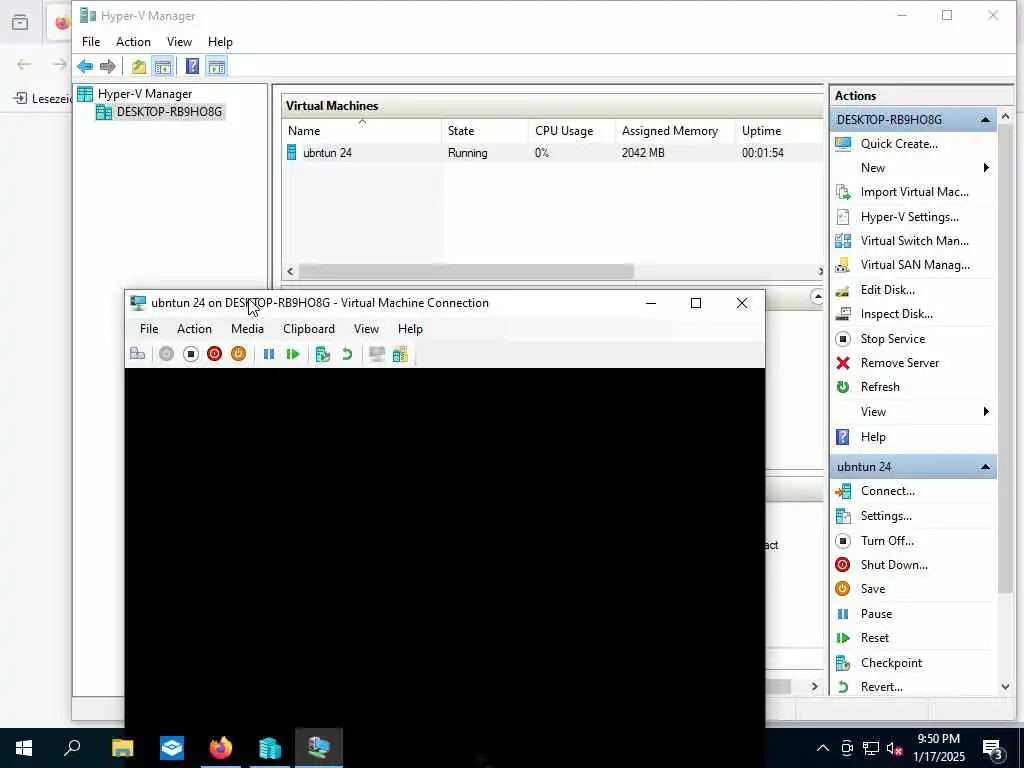Open File Explorer from taskbar
Image resolution: width=1024 pixels, height=768 pixels.
[122, 748]
